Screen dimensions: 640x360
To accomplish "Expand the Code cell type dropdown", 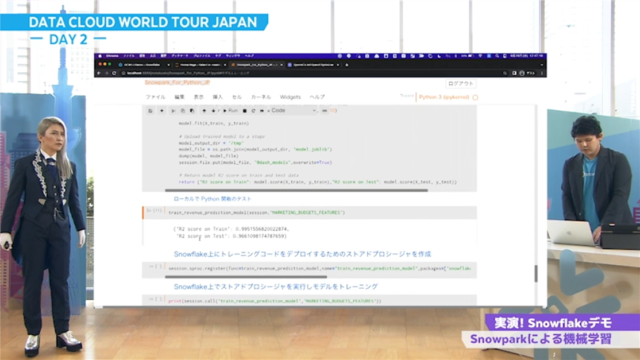I will (293, 111).
